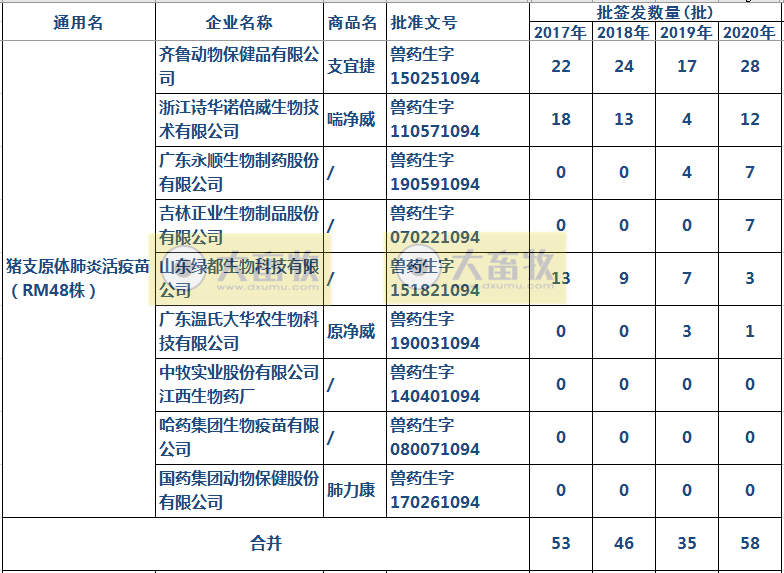
Task: Click the 2020 total value 58
Action: (750, 544)
